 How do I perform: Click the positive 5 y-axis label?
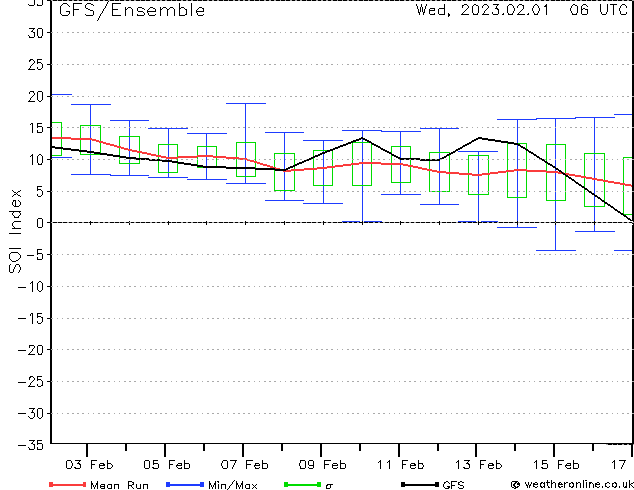[40, 191]
